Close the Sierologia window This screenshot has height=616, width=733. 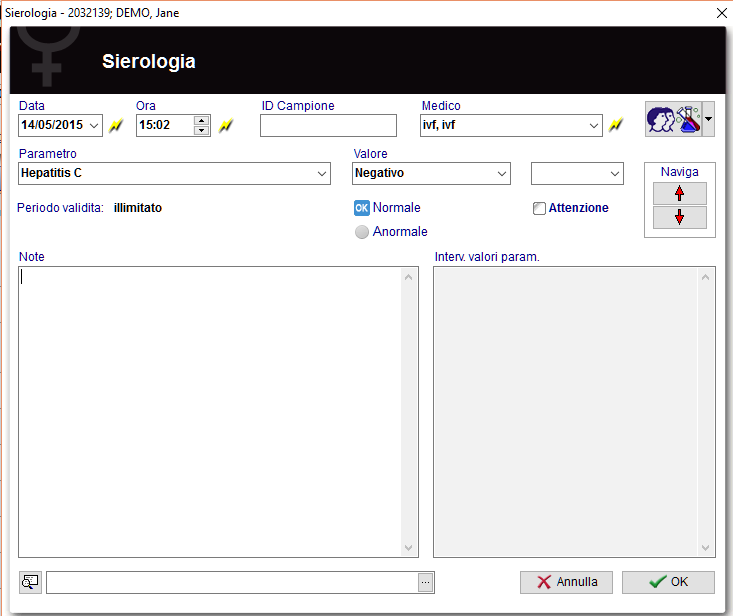tap(722, 13)
